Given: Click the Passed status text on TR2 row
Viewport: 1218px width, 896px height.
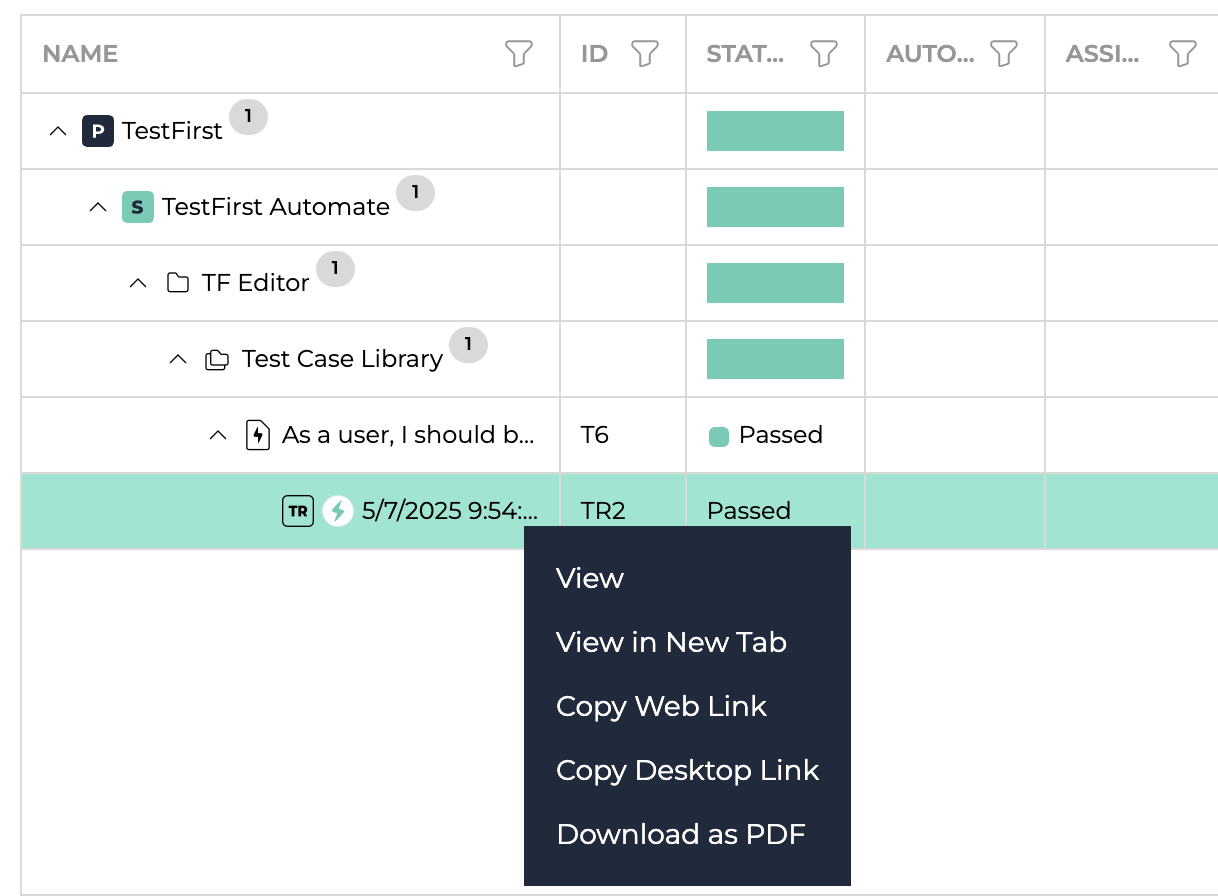Looking at the screenshot, I should coord(749,511).
